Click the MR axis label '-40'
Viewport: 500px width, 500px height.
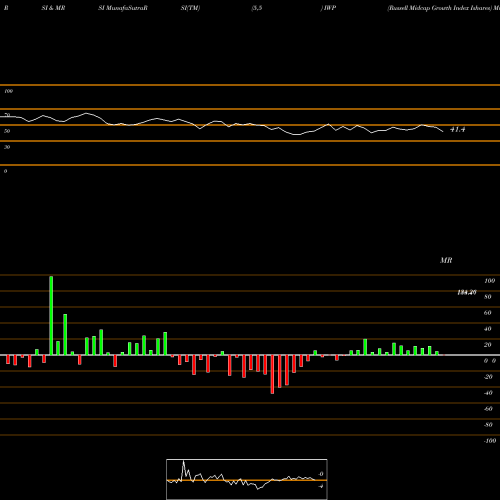[x=488, y=393]
